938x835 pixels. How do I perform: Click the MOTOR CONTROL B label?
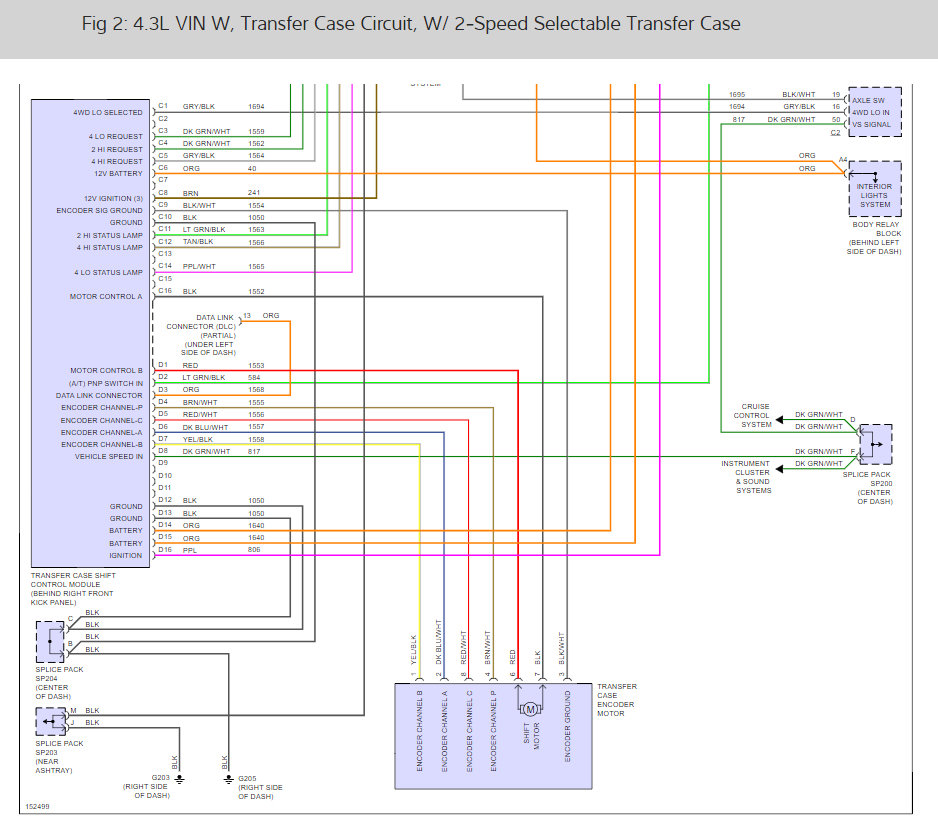[106, 371]
